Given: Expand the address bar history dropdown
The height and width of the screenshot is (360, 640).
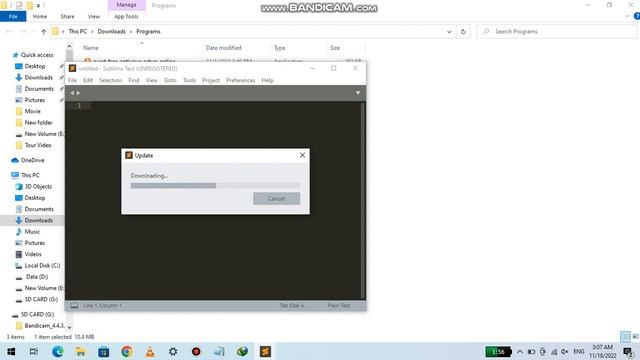Looking at the screenshot, I should click(449, 31).
